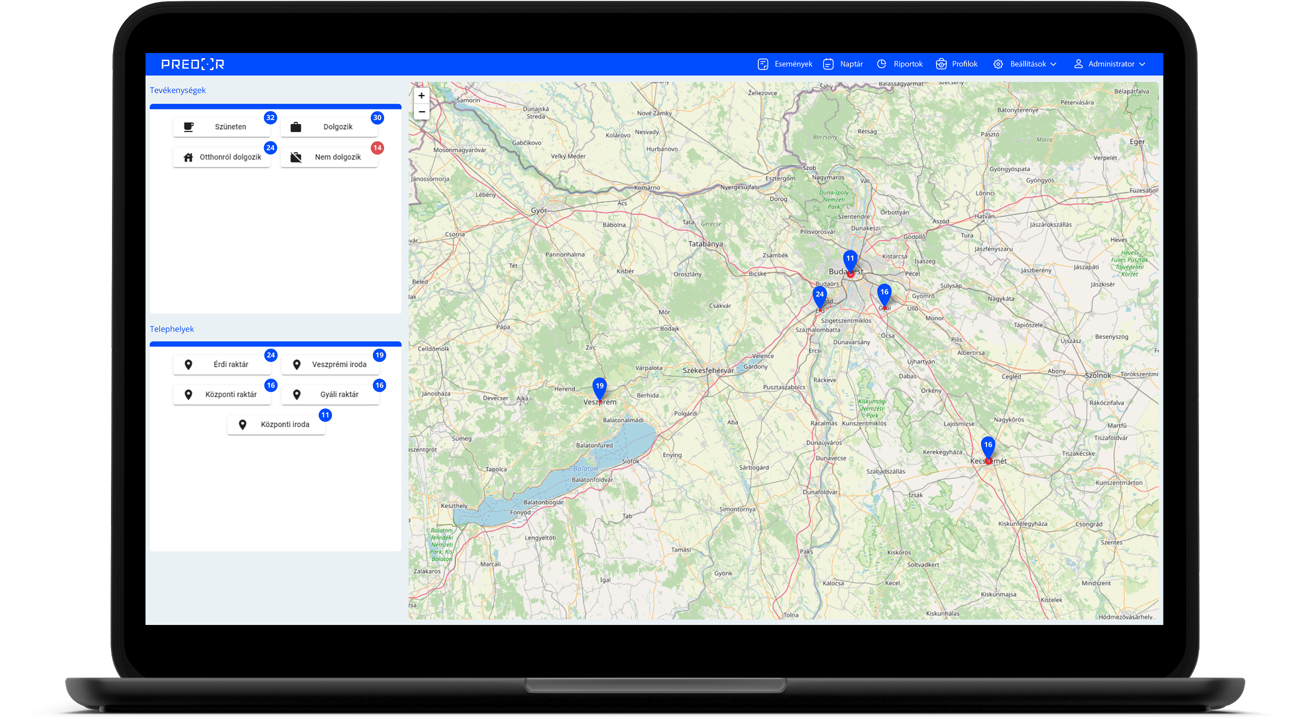Click the pin icon on Központi iroda
The width and height of the screenshot is (1312, 720).
tap(242, 425)
